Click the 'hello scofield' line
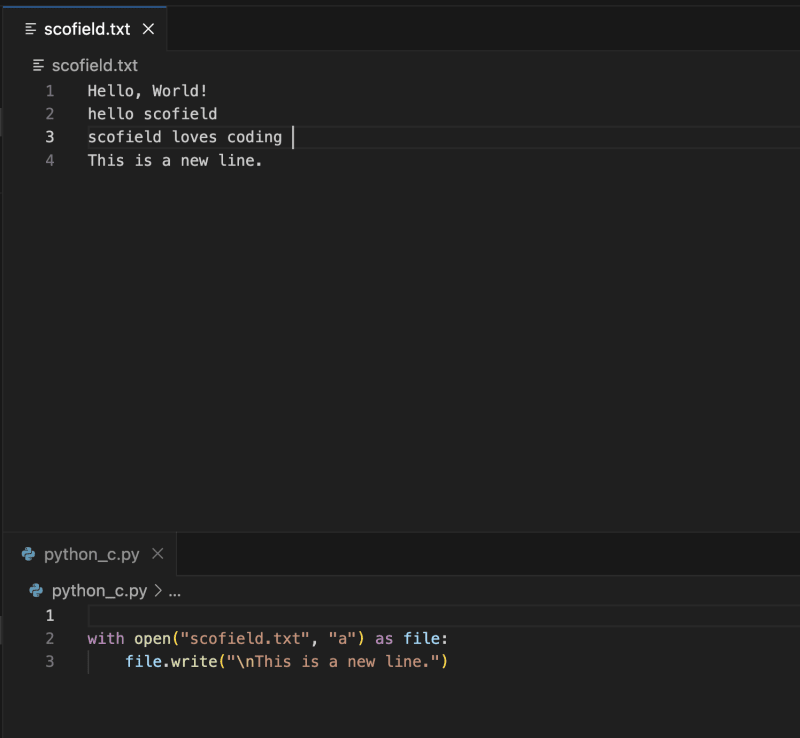 (x=152, y=114)
